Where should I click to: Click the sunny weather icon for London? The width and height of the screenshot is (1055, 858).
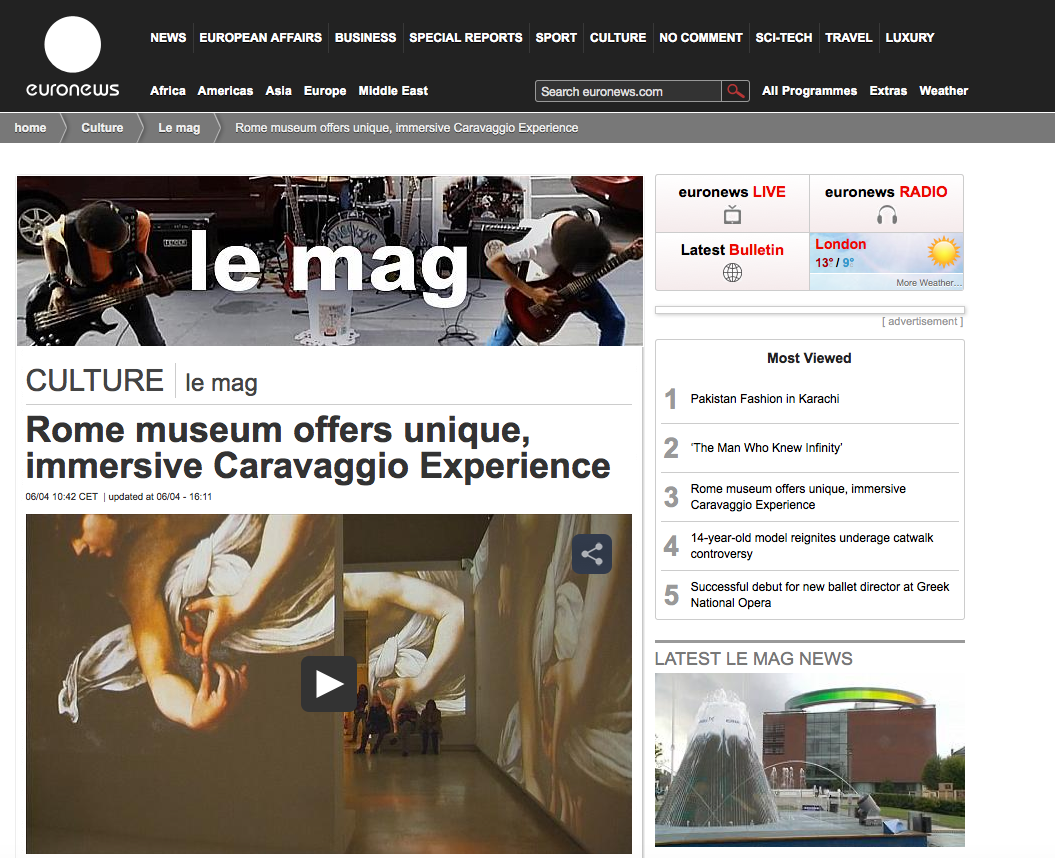[x=942, y=253]
